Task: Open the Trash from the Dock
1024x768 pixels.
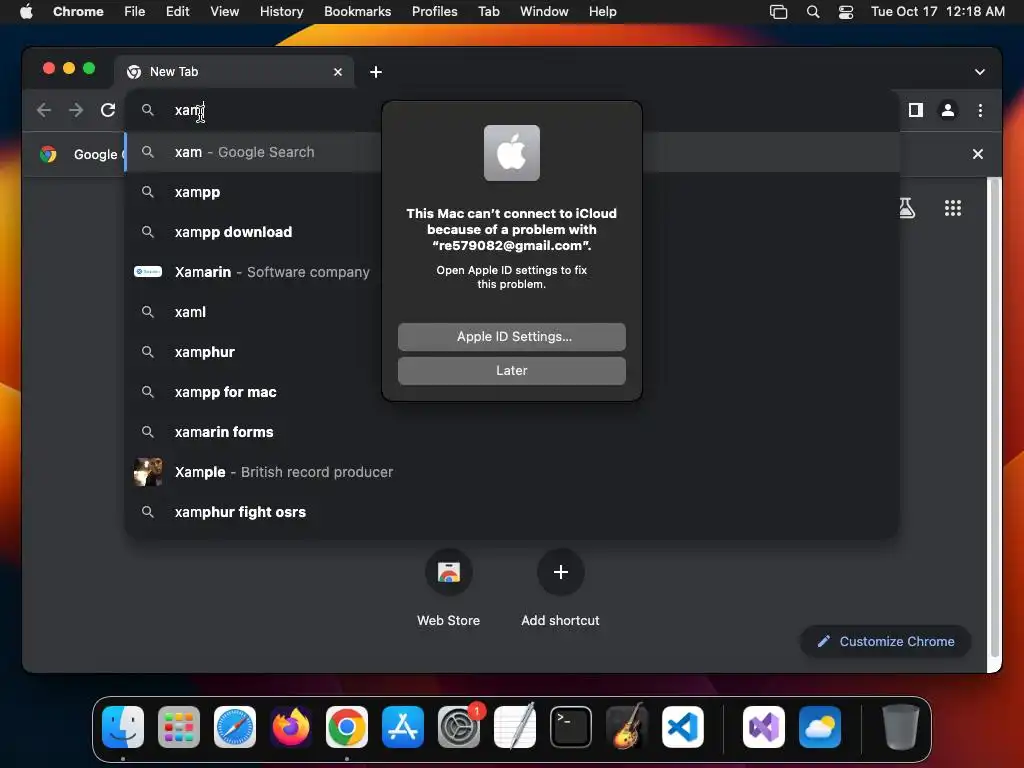Action: pyautogui.click(x=901, y=727)
